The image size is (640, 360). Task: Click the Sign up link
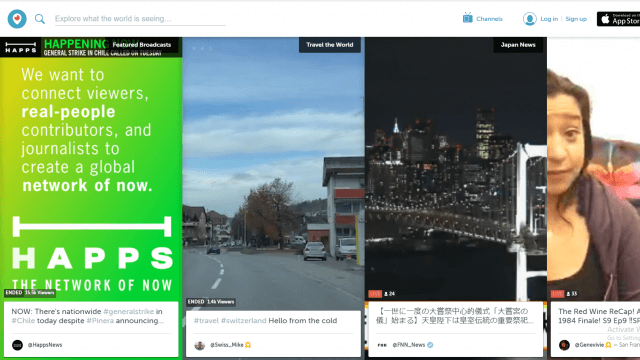coord(576,19)
